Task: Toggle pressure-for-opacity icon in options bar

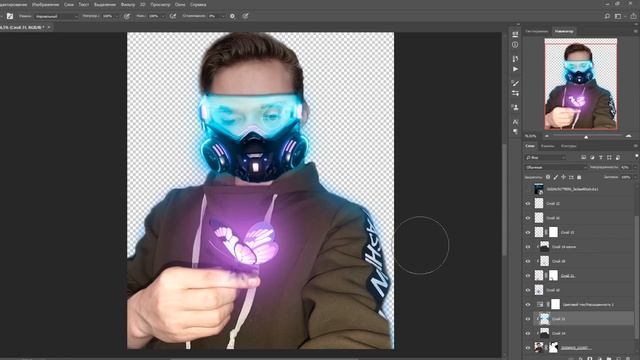Action: 127,16
